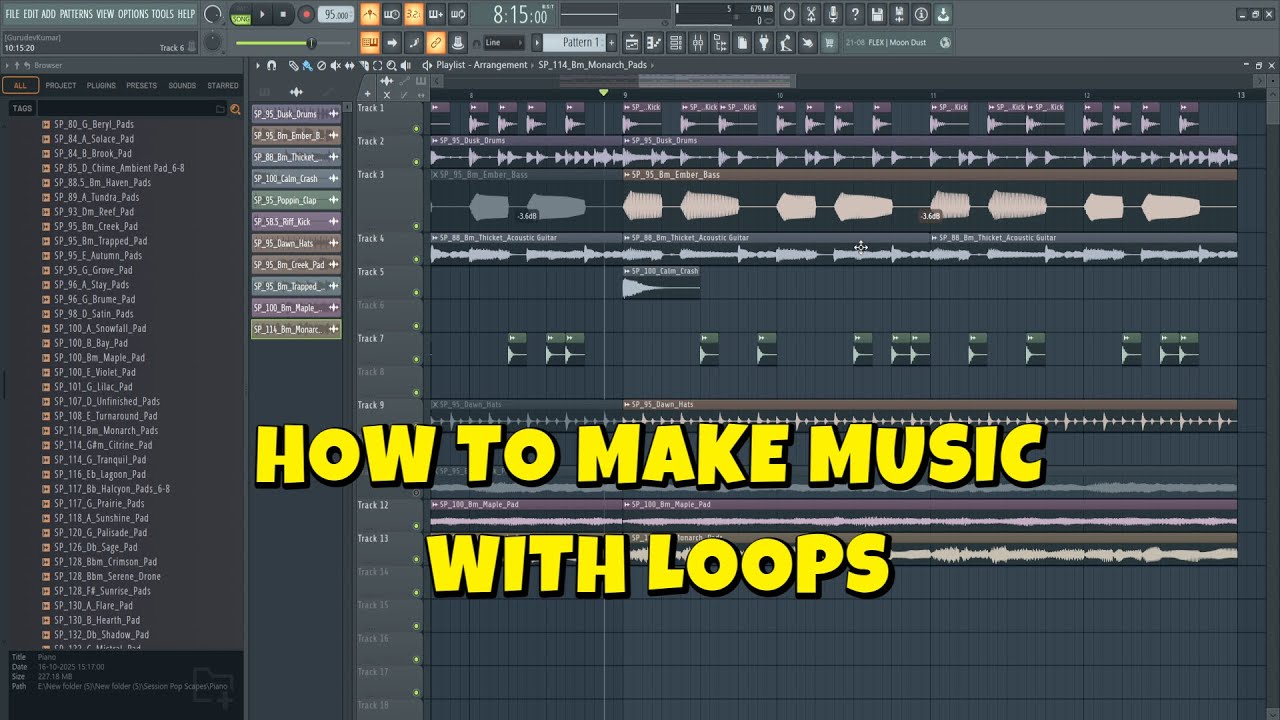Click the download content library icon

pyautogui.click(x=943, y=15)
